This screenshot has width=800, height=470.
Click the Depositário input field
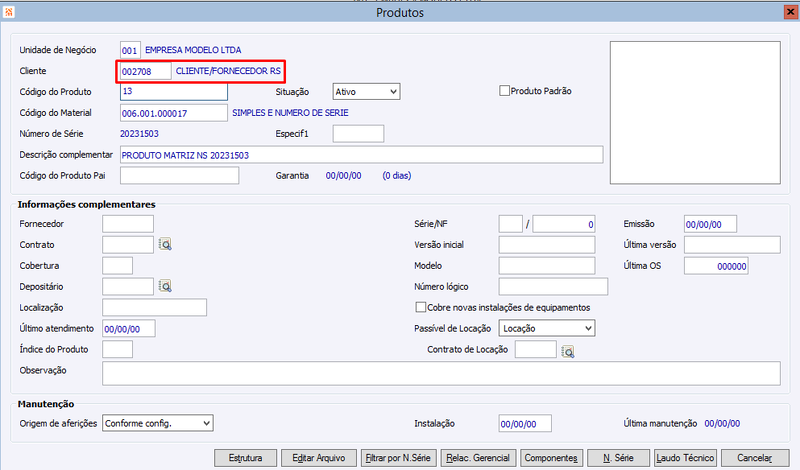128,287
